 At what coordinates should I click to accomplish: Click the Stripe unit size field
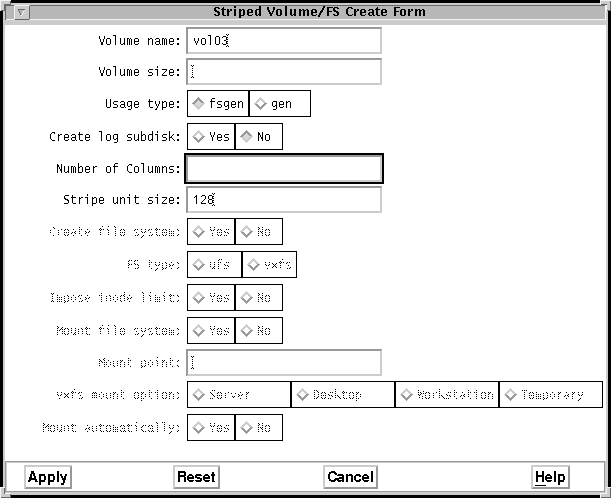284,200
